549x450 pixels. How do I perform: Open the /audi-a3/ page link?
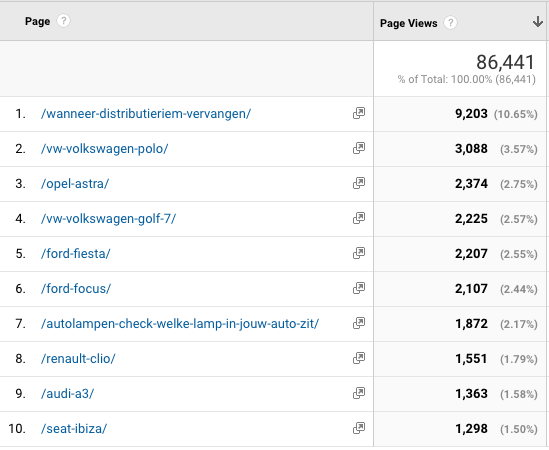coord(68,394)
